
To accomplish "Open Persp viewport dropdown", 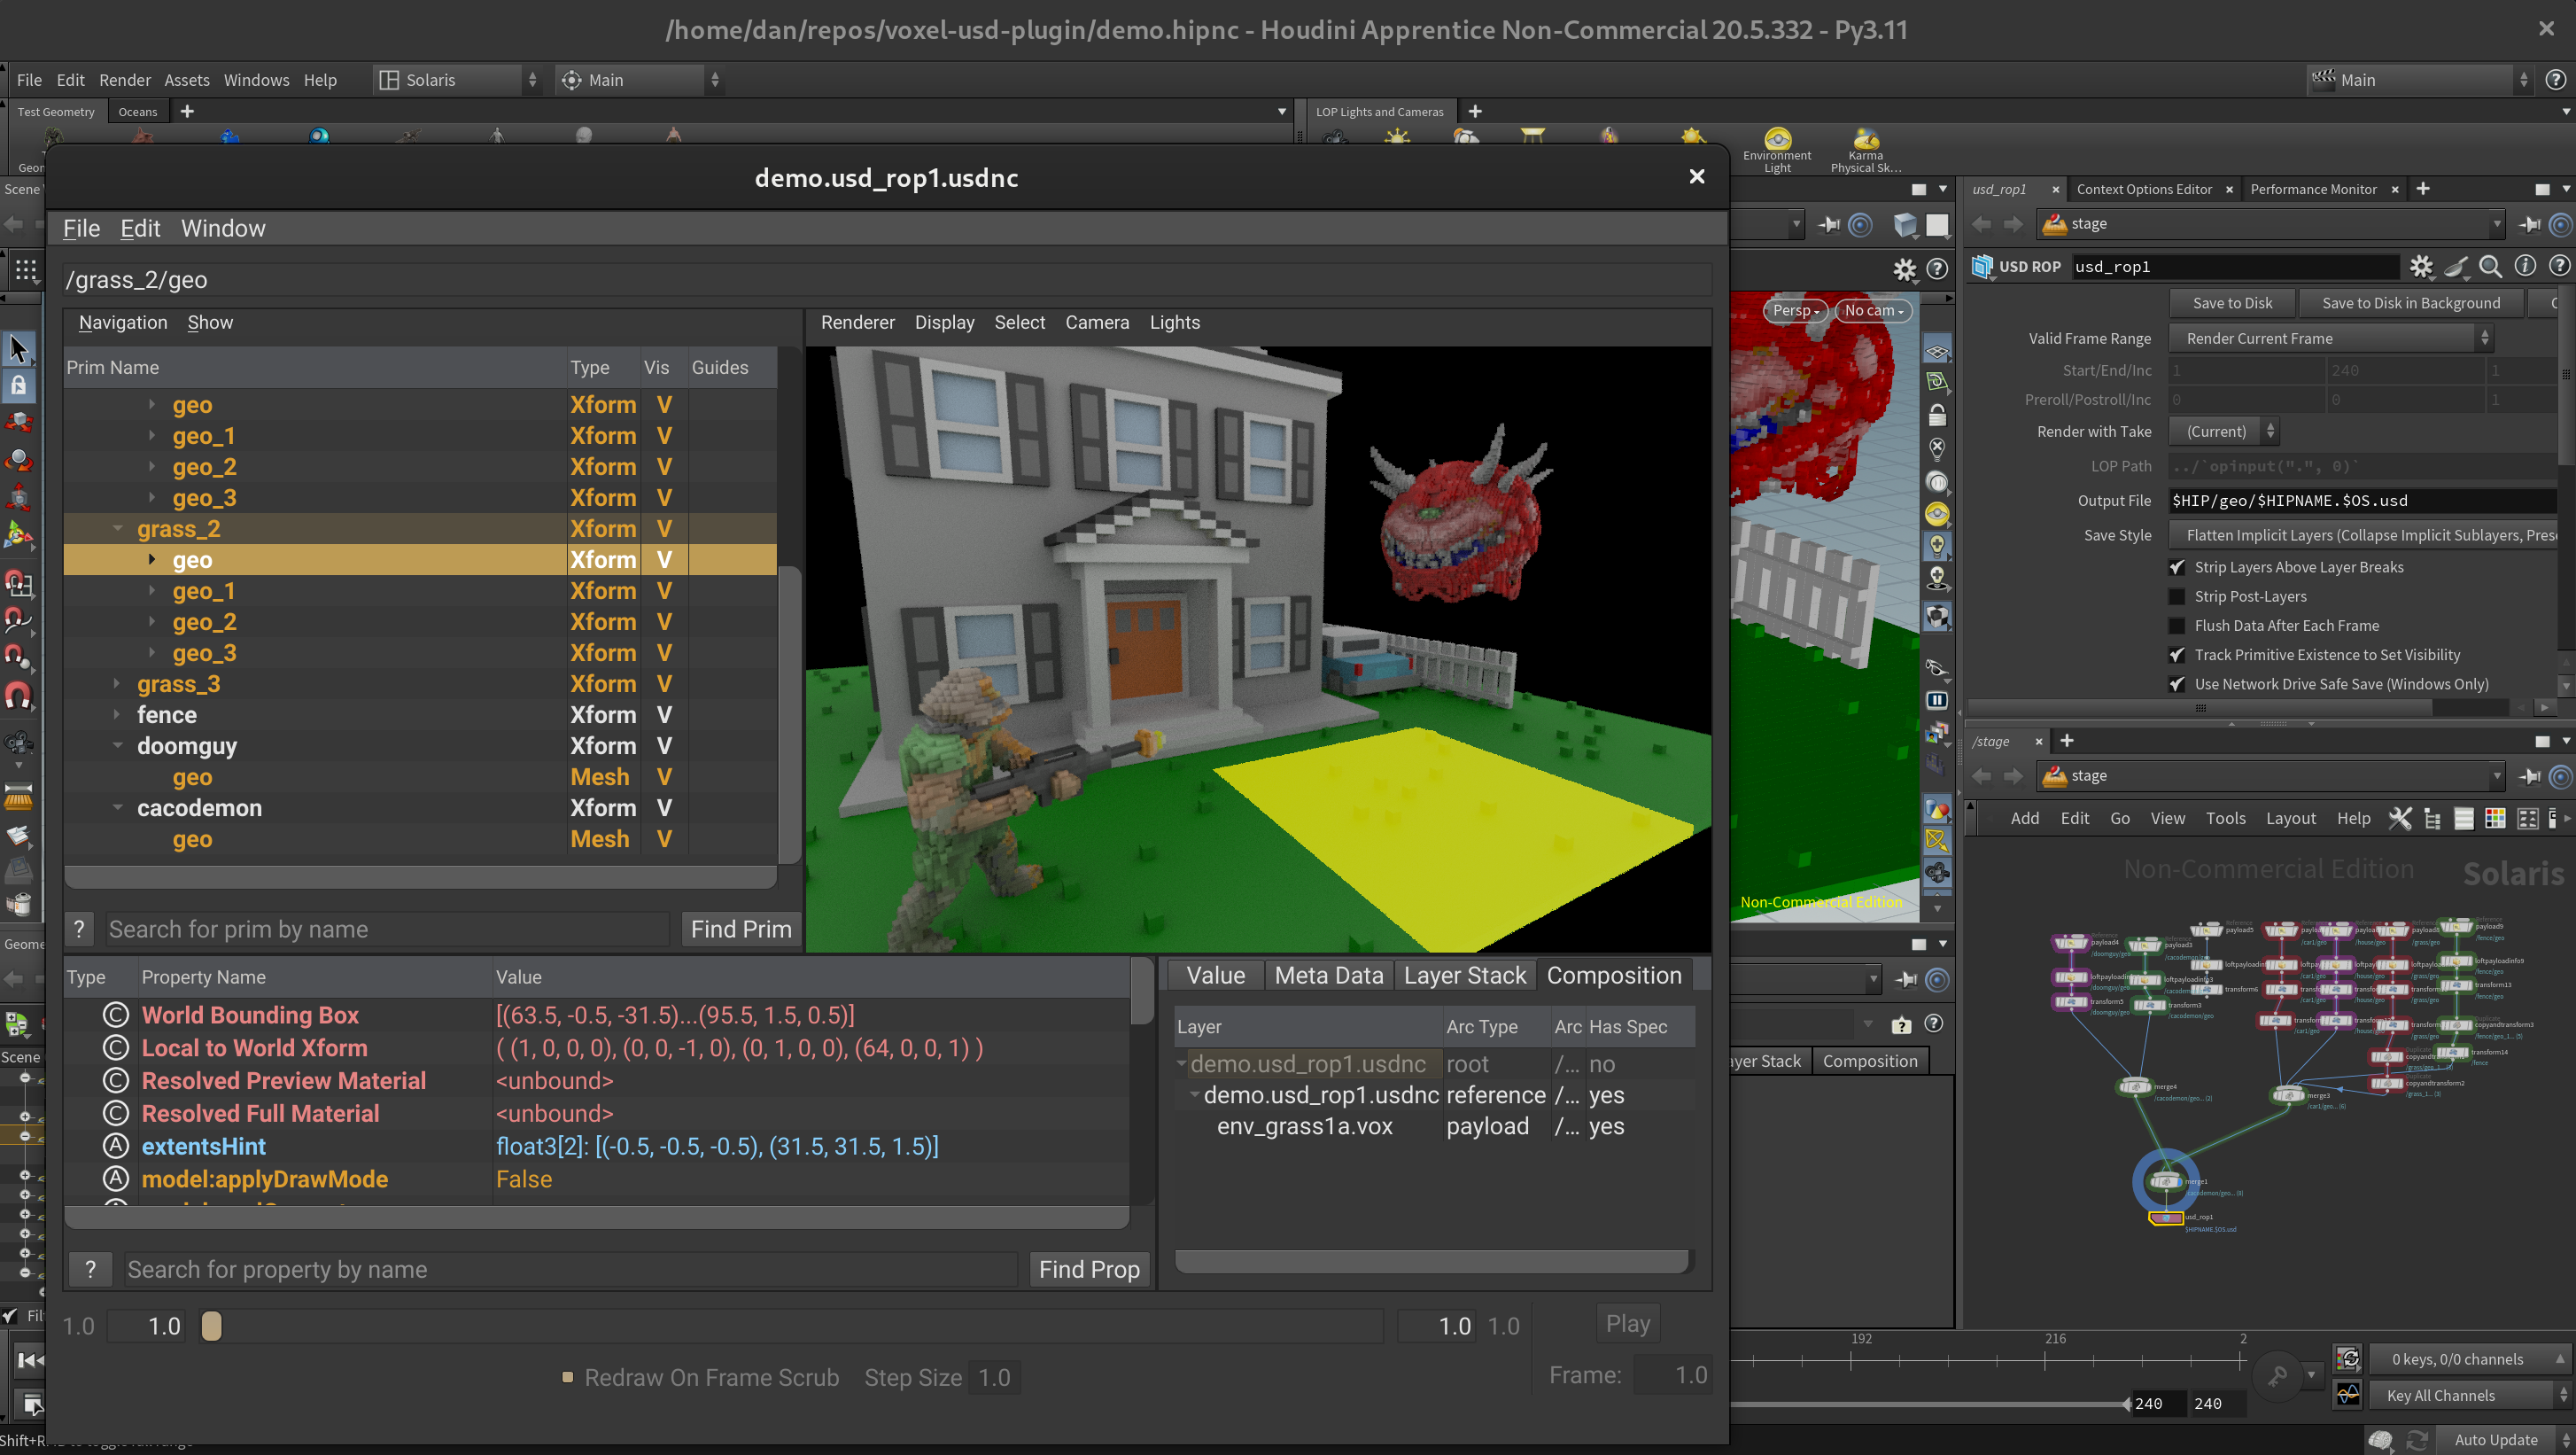I will [x=1795, y=310].
